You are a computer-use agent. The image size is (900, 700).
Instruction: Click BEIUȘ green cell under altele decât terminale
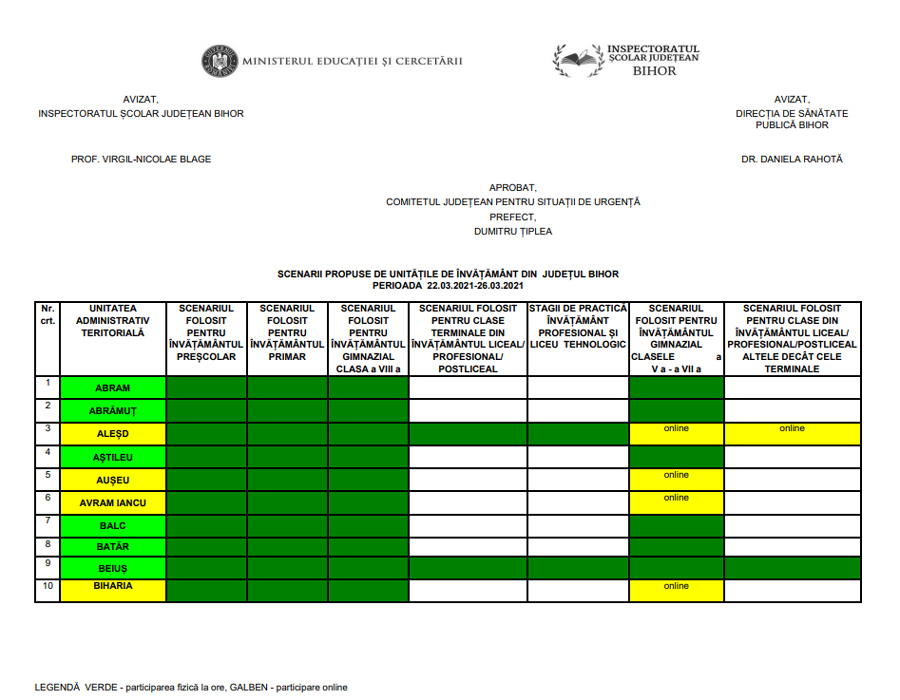click(x=792, y=568)
